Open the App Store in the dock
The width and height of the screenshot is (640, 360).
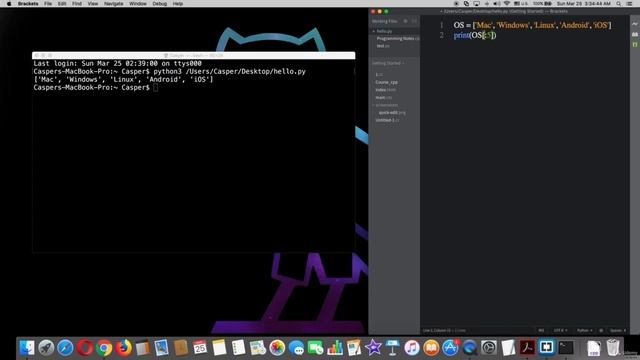coord(450,348)
